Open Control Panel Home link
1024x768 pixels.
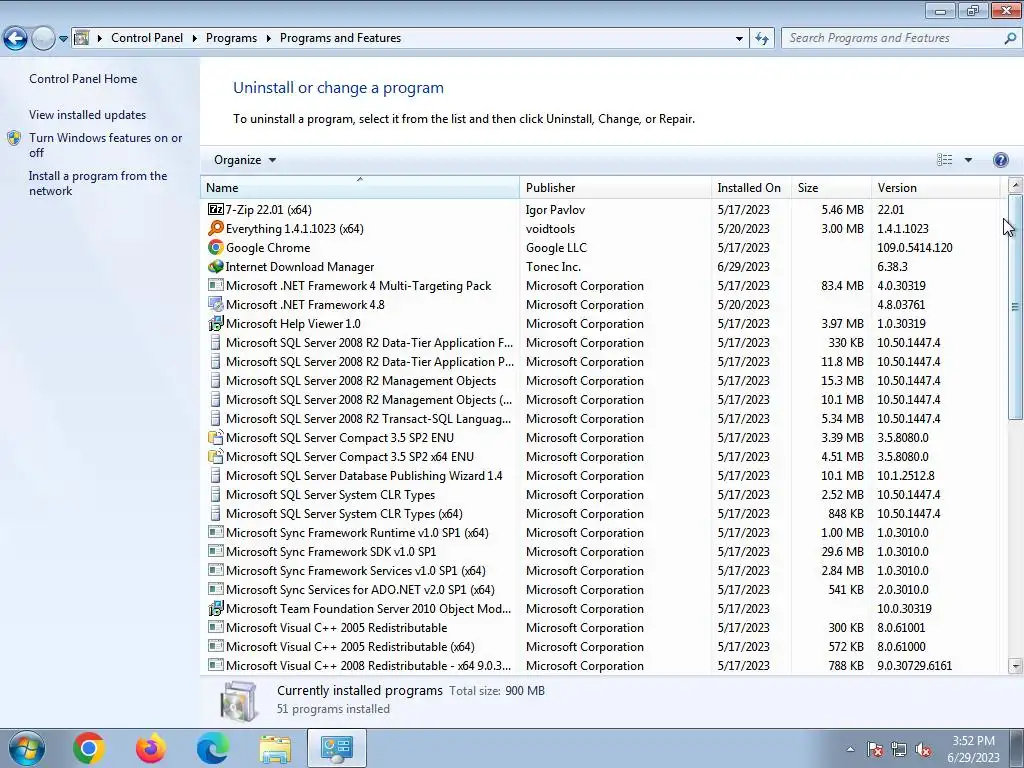83,79
